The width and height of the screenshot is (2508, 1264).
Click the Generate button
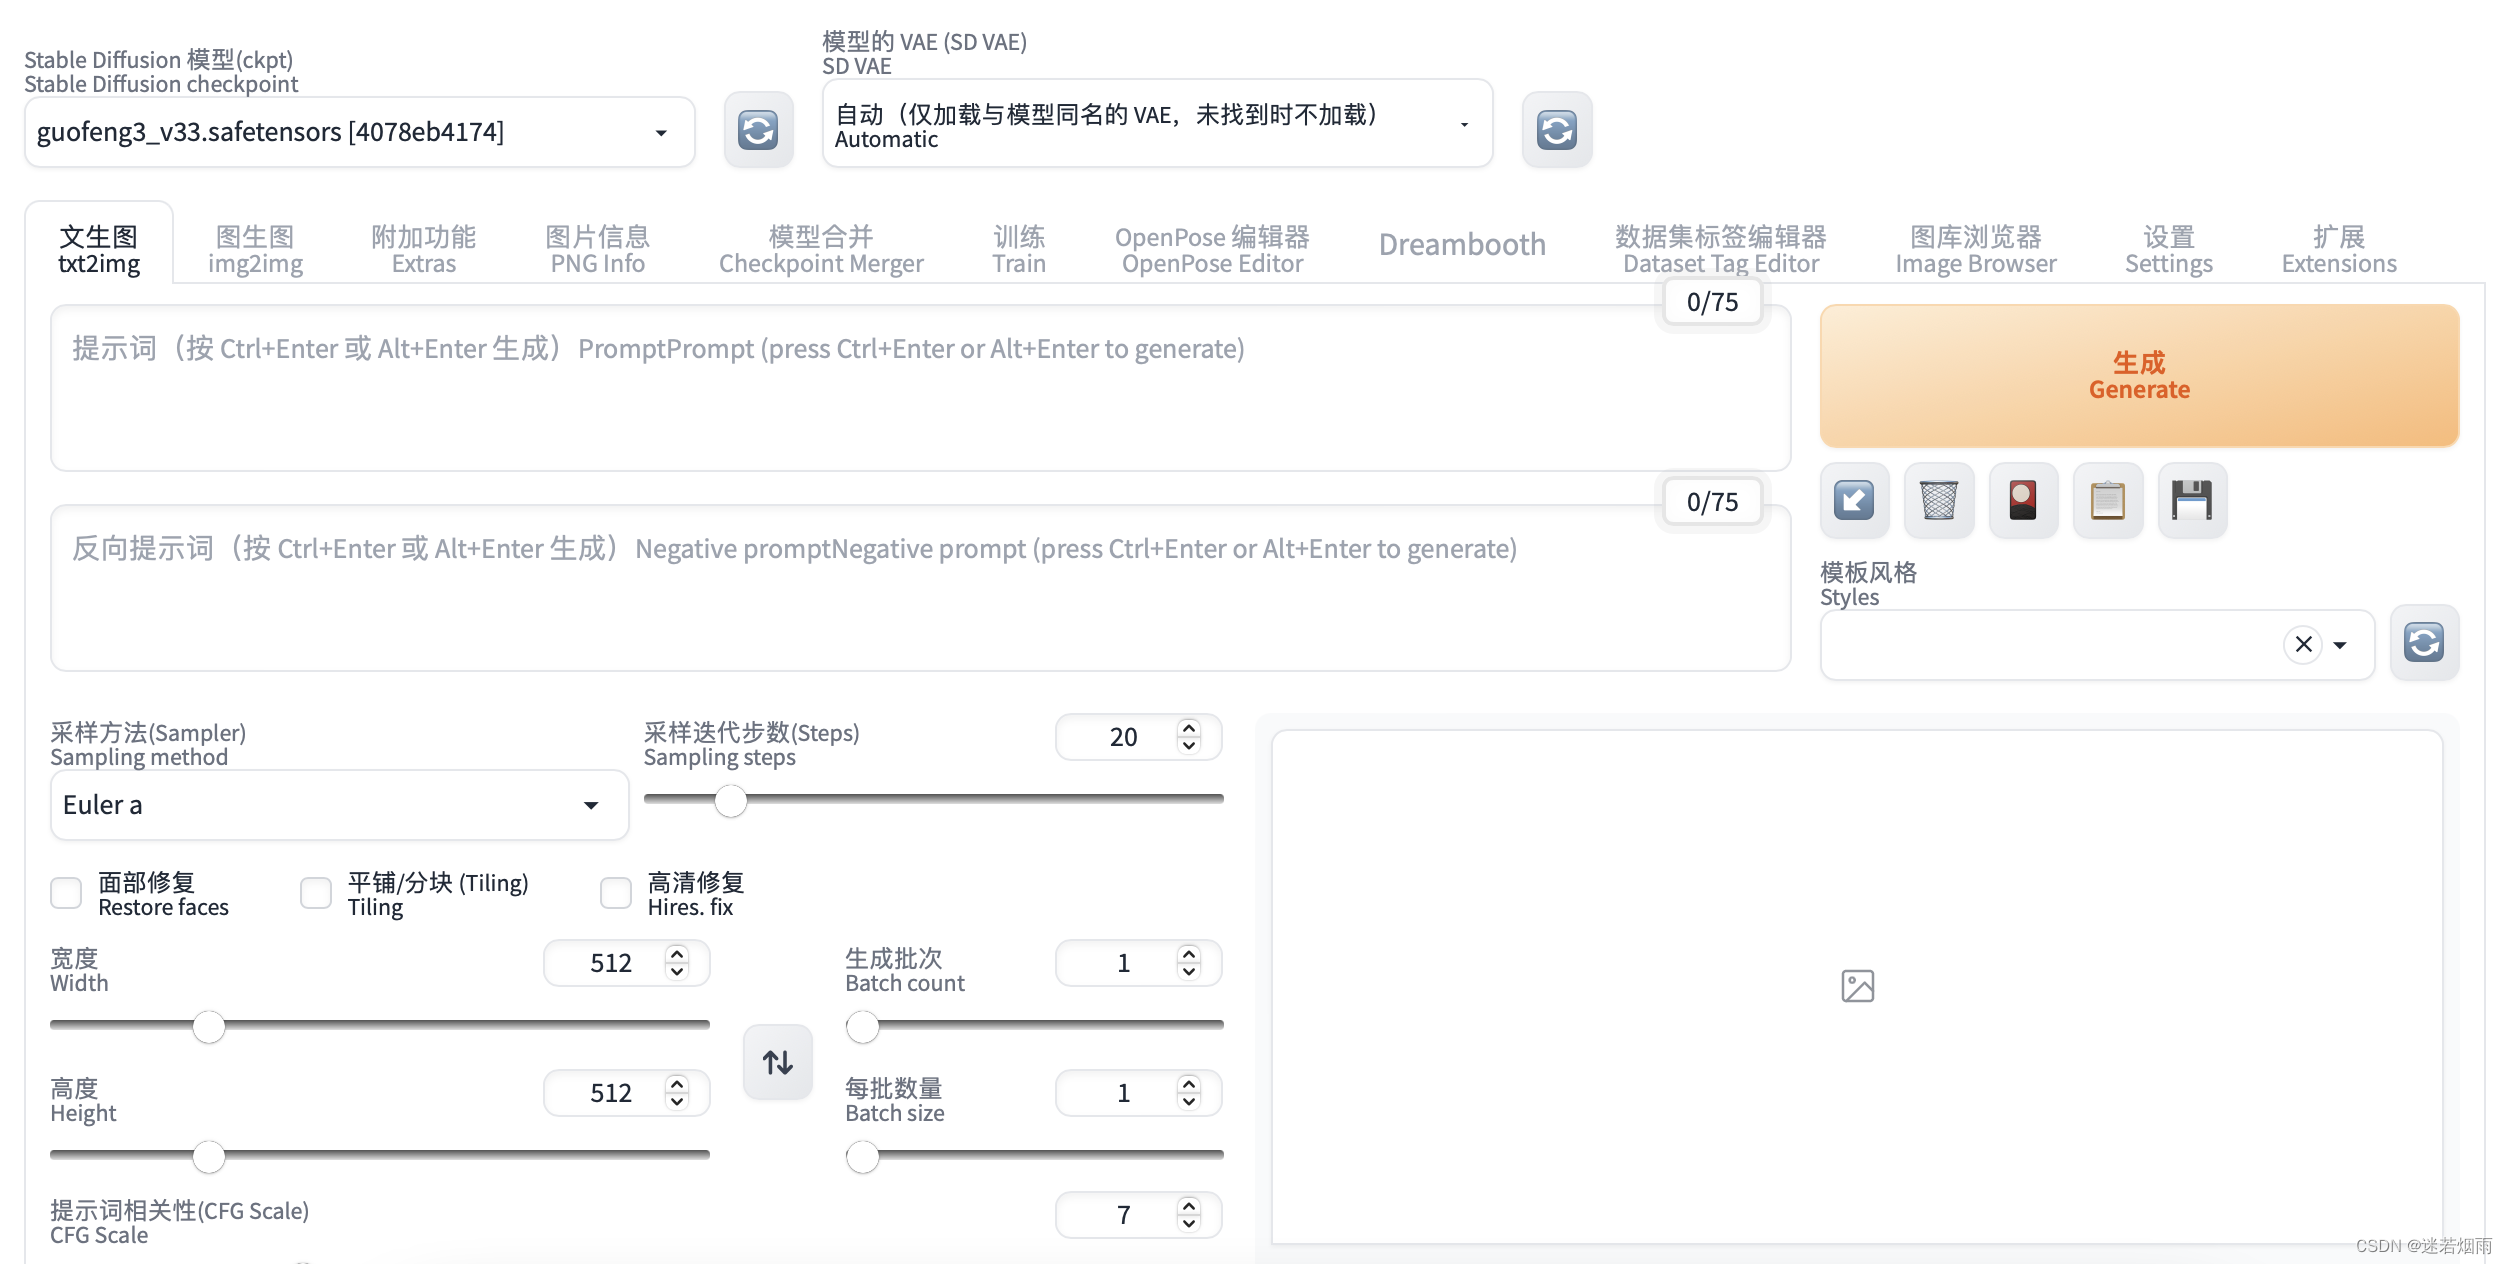(x=2139, y=376)
